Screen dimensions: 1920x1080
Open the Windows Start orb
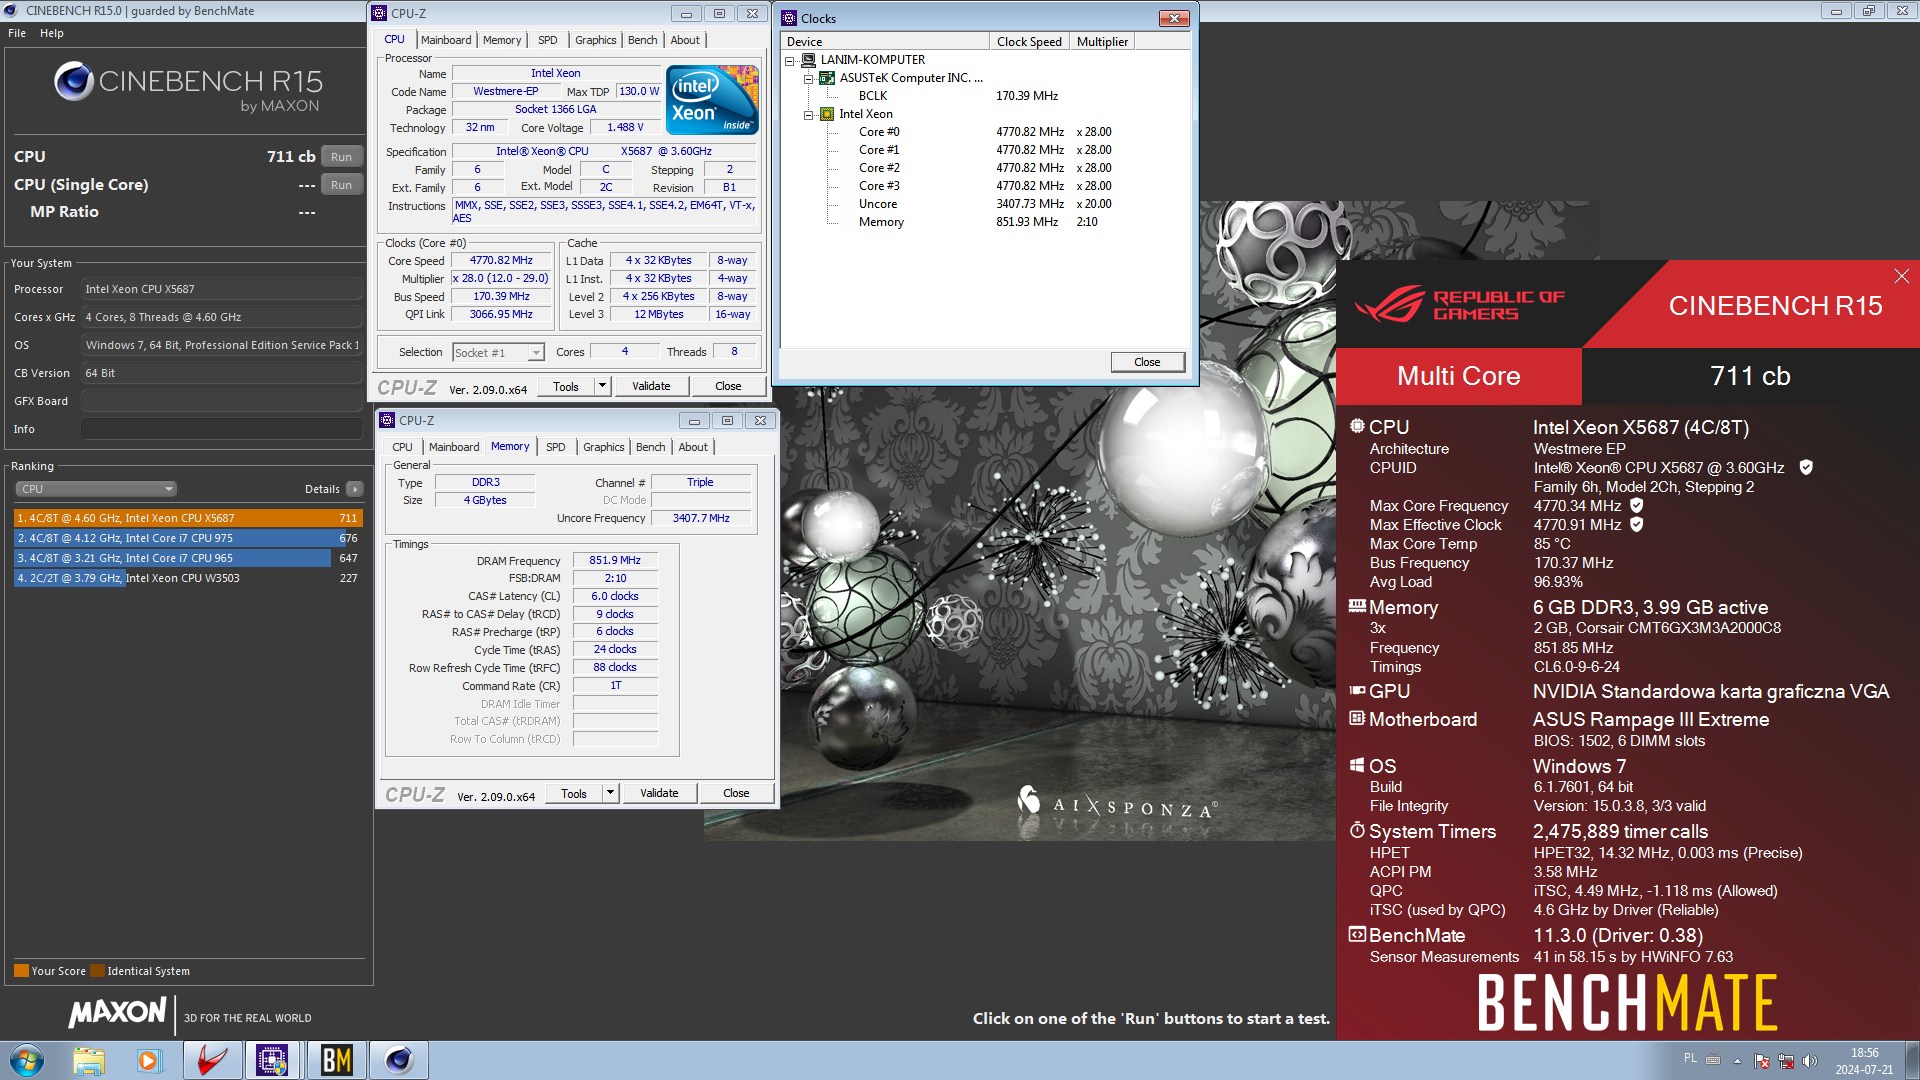tap(26, 1060)
